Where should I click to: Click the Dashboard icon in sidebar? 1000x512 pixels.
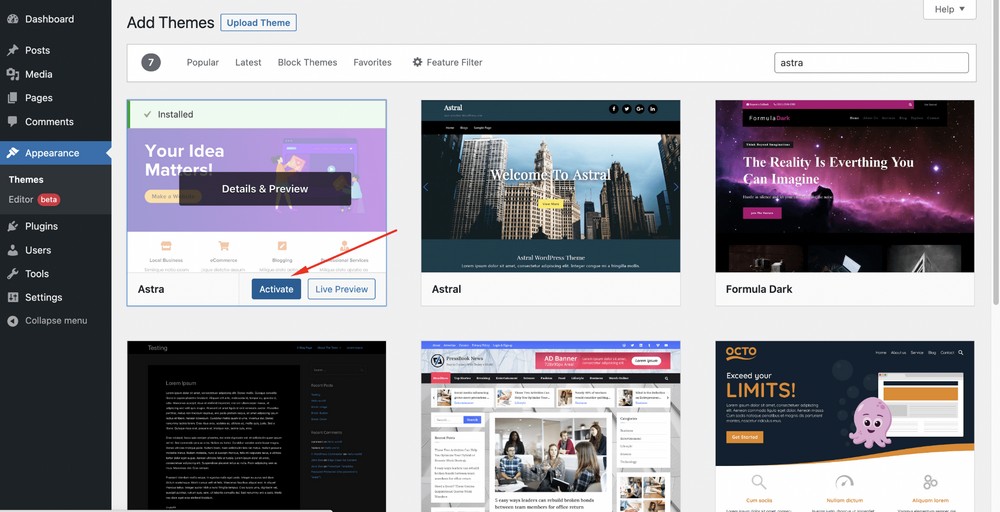coord(12,19)
